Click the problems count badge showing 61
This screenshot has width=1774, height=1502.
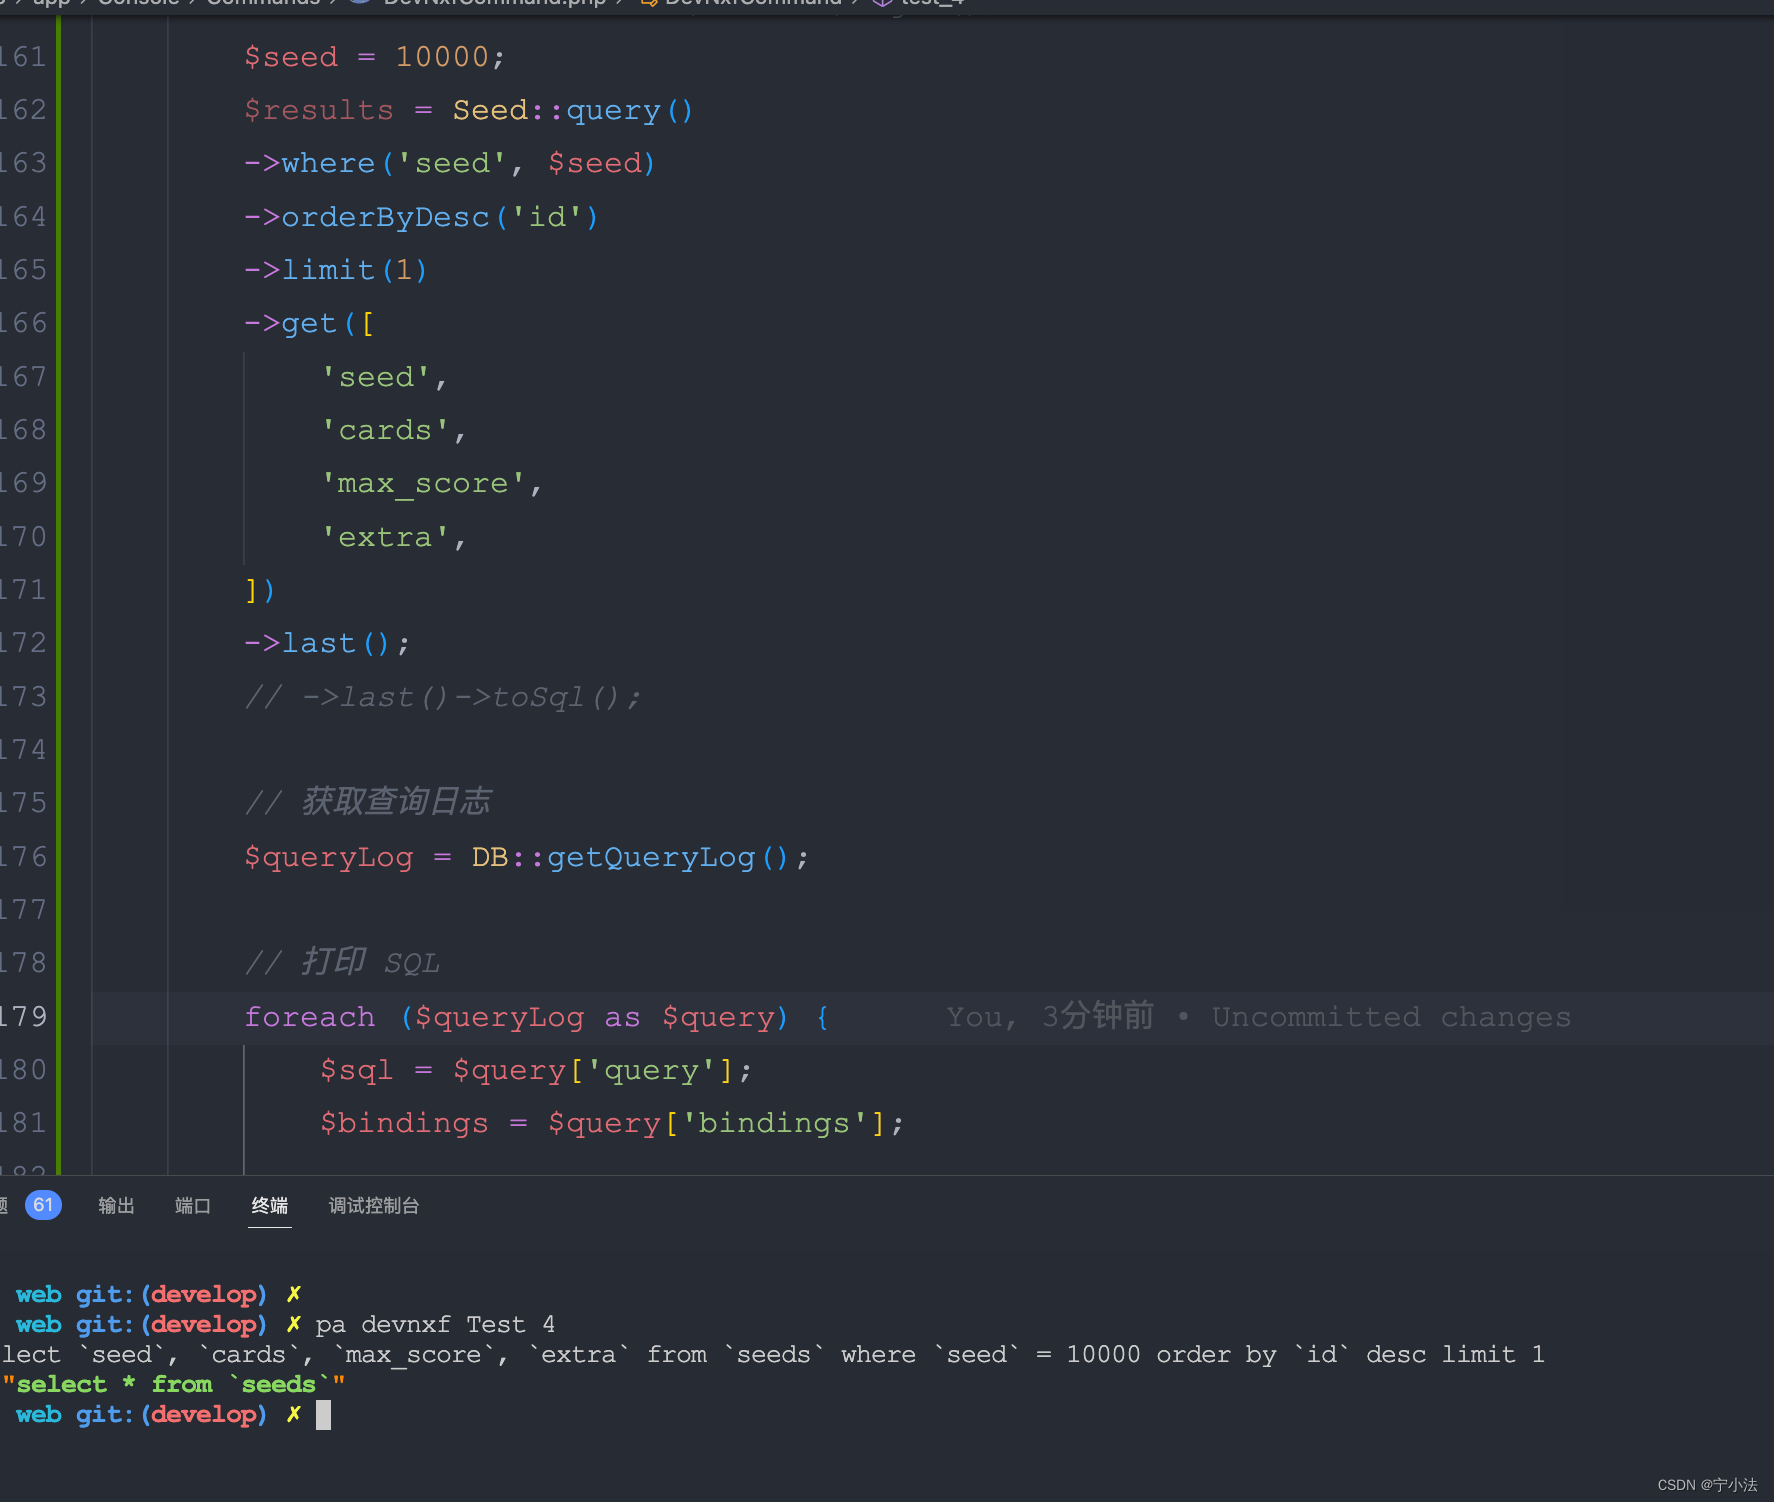pyautogui.click(x=43, y=1205)
